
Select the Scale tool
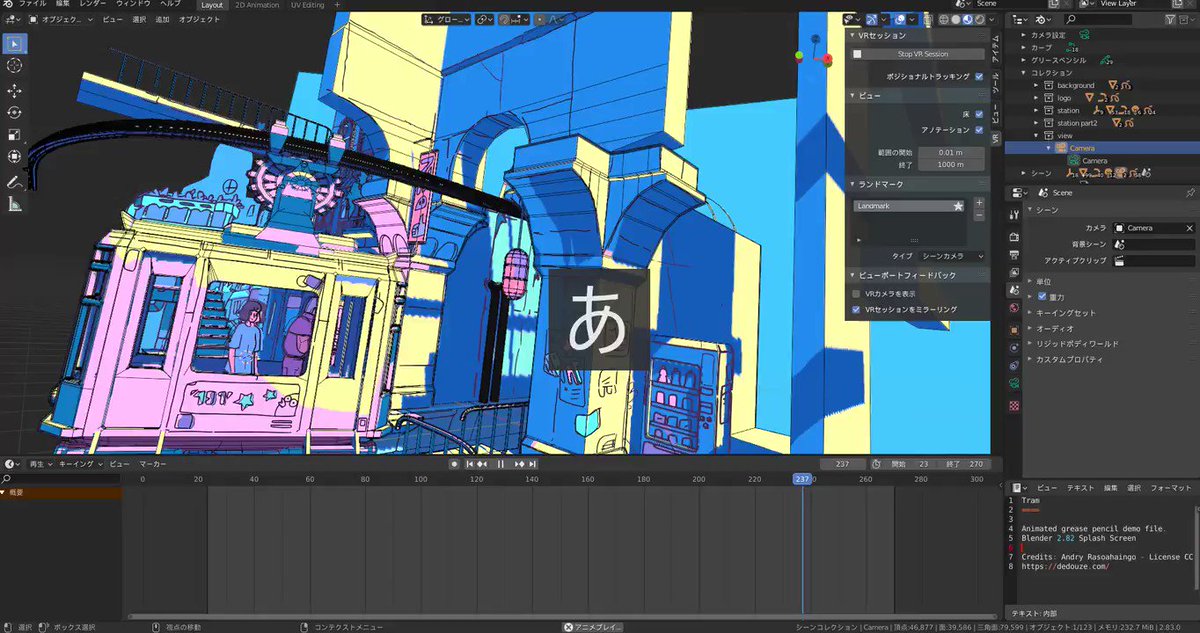click(x=14, y=135)
